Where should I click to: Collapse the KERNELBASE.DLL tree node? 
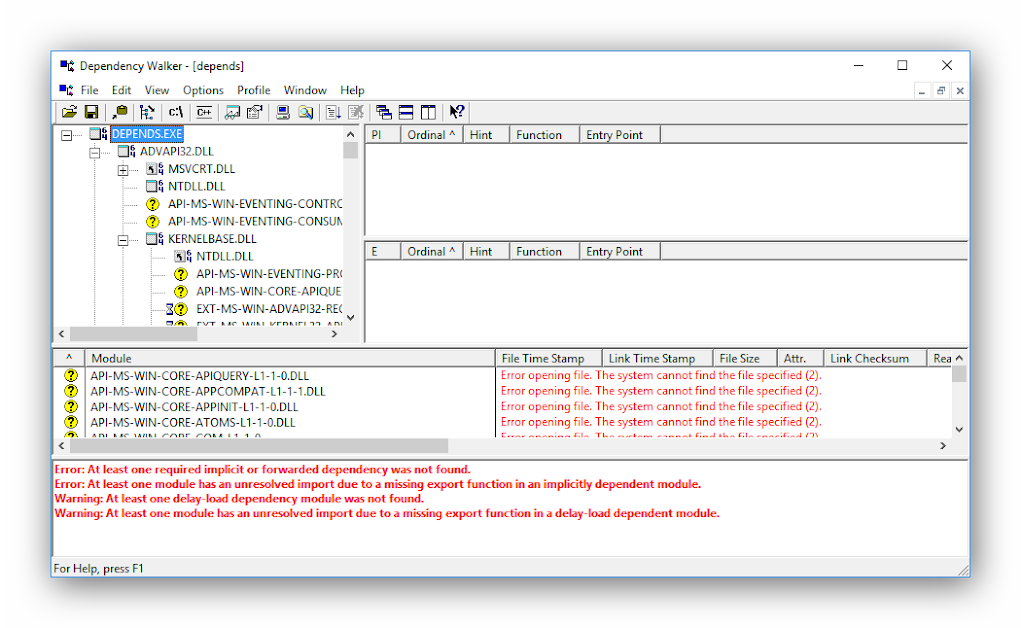pyautogui.click(x=122, y=240)
